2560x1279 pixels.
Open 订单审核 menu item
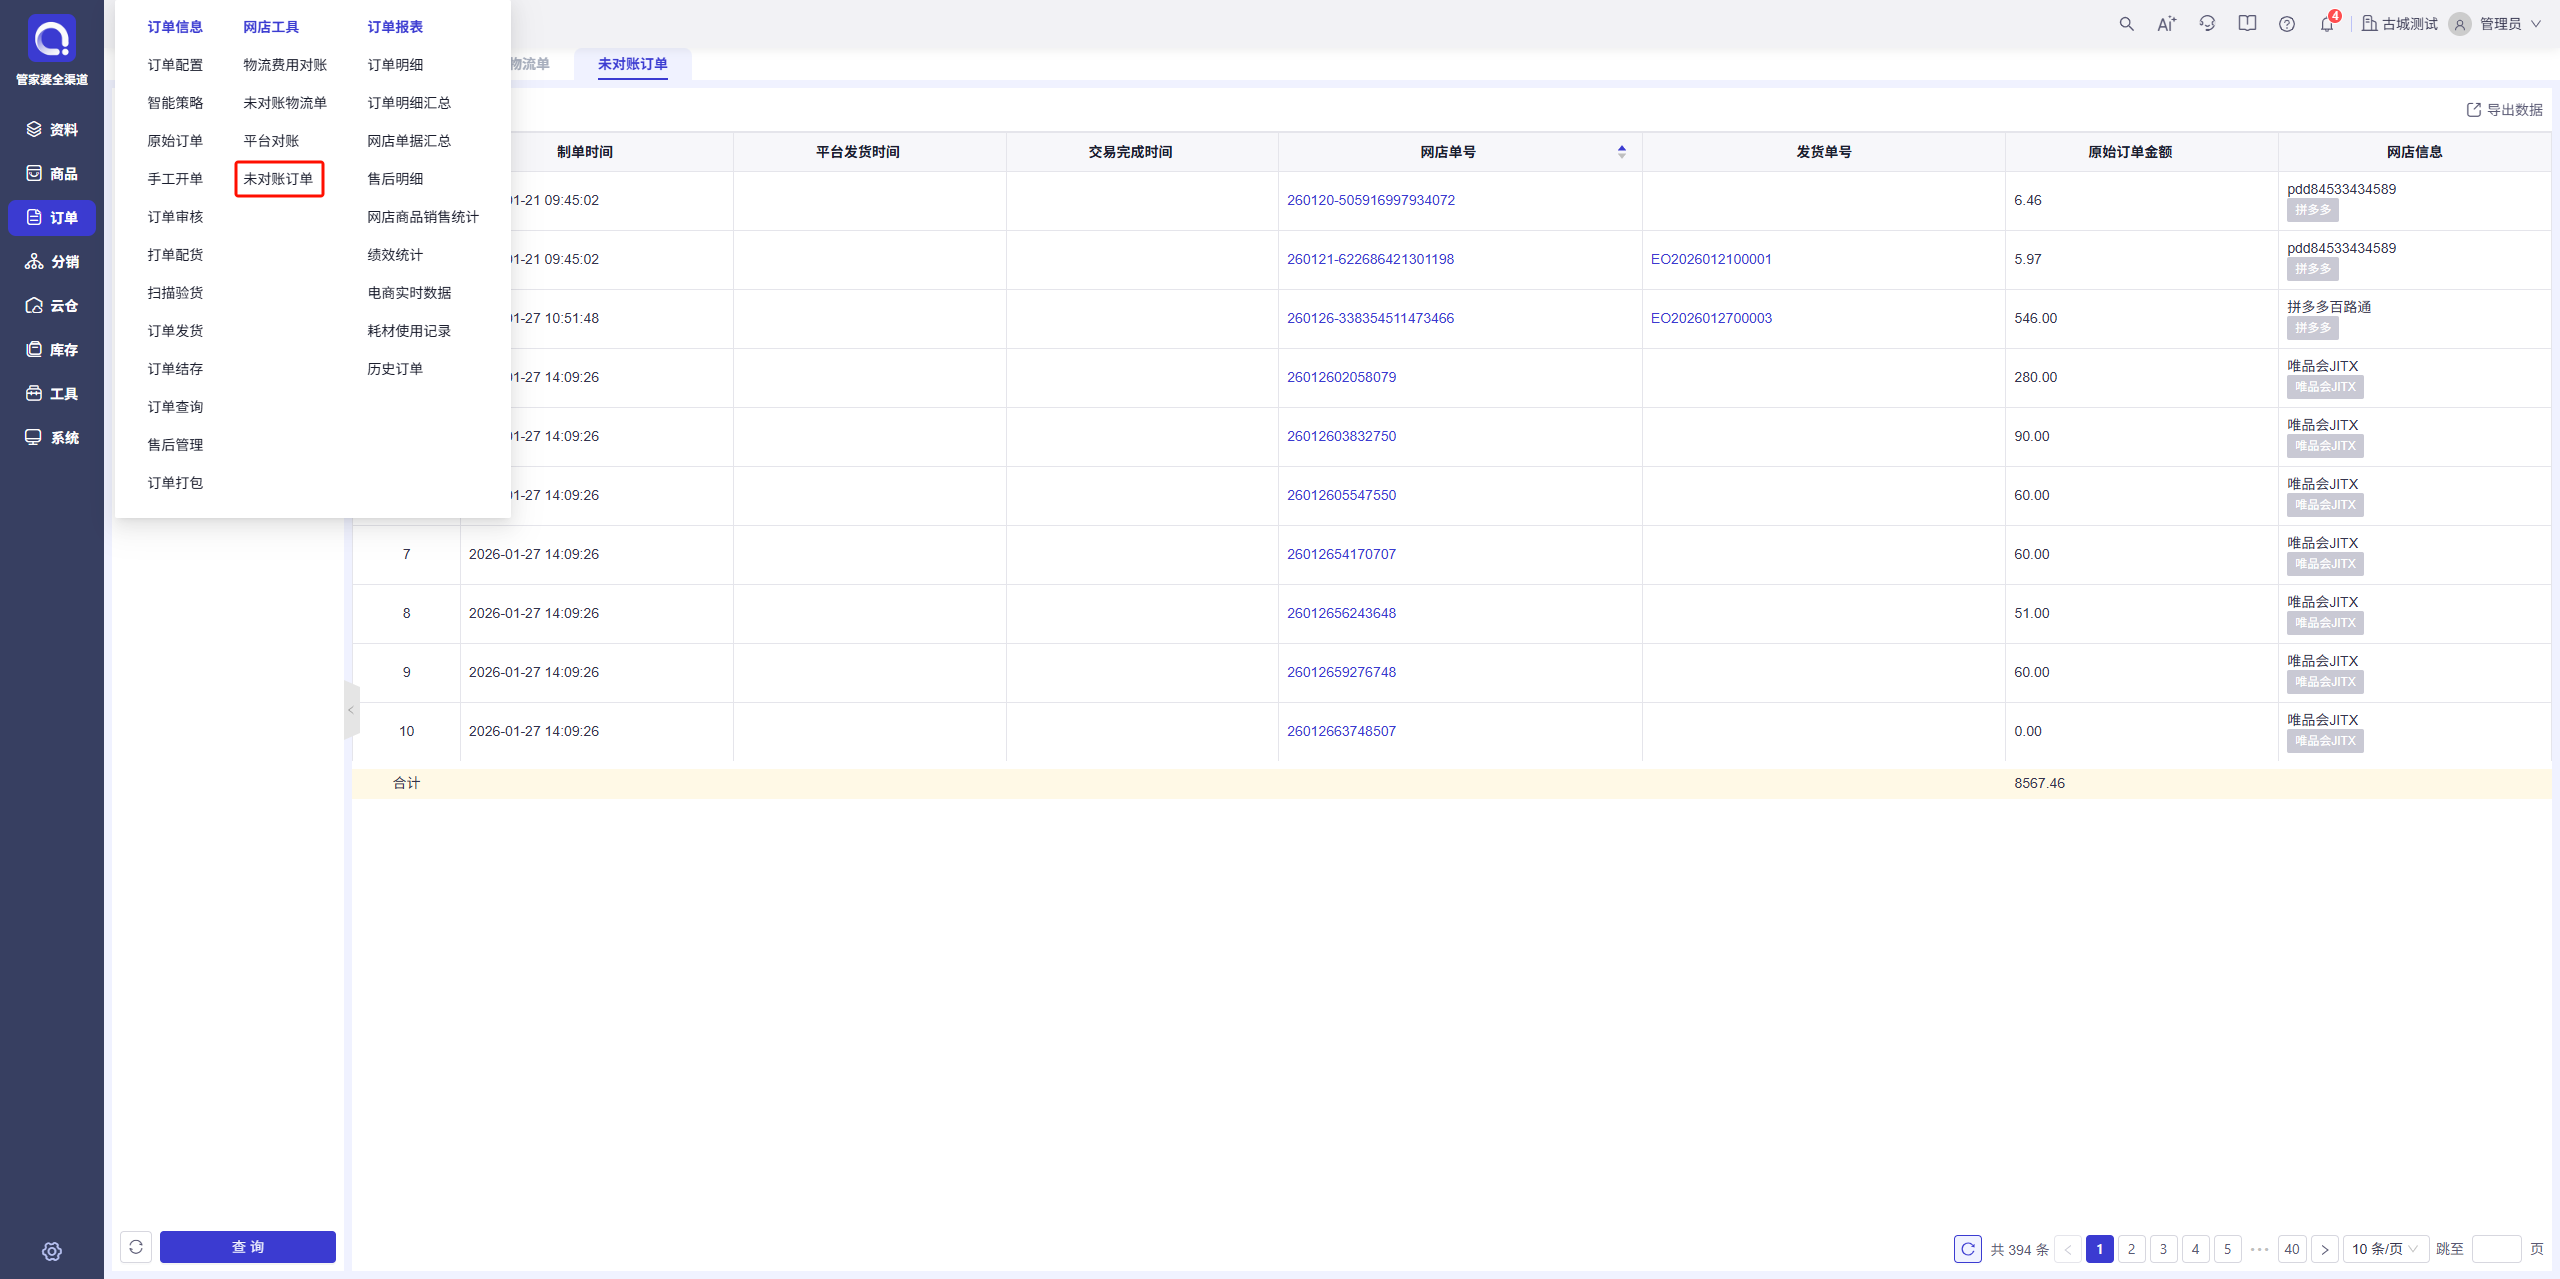click(175, 217)
